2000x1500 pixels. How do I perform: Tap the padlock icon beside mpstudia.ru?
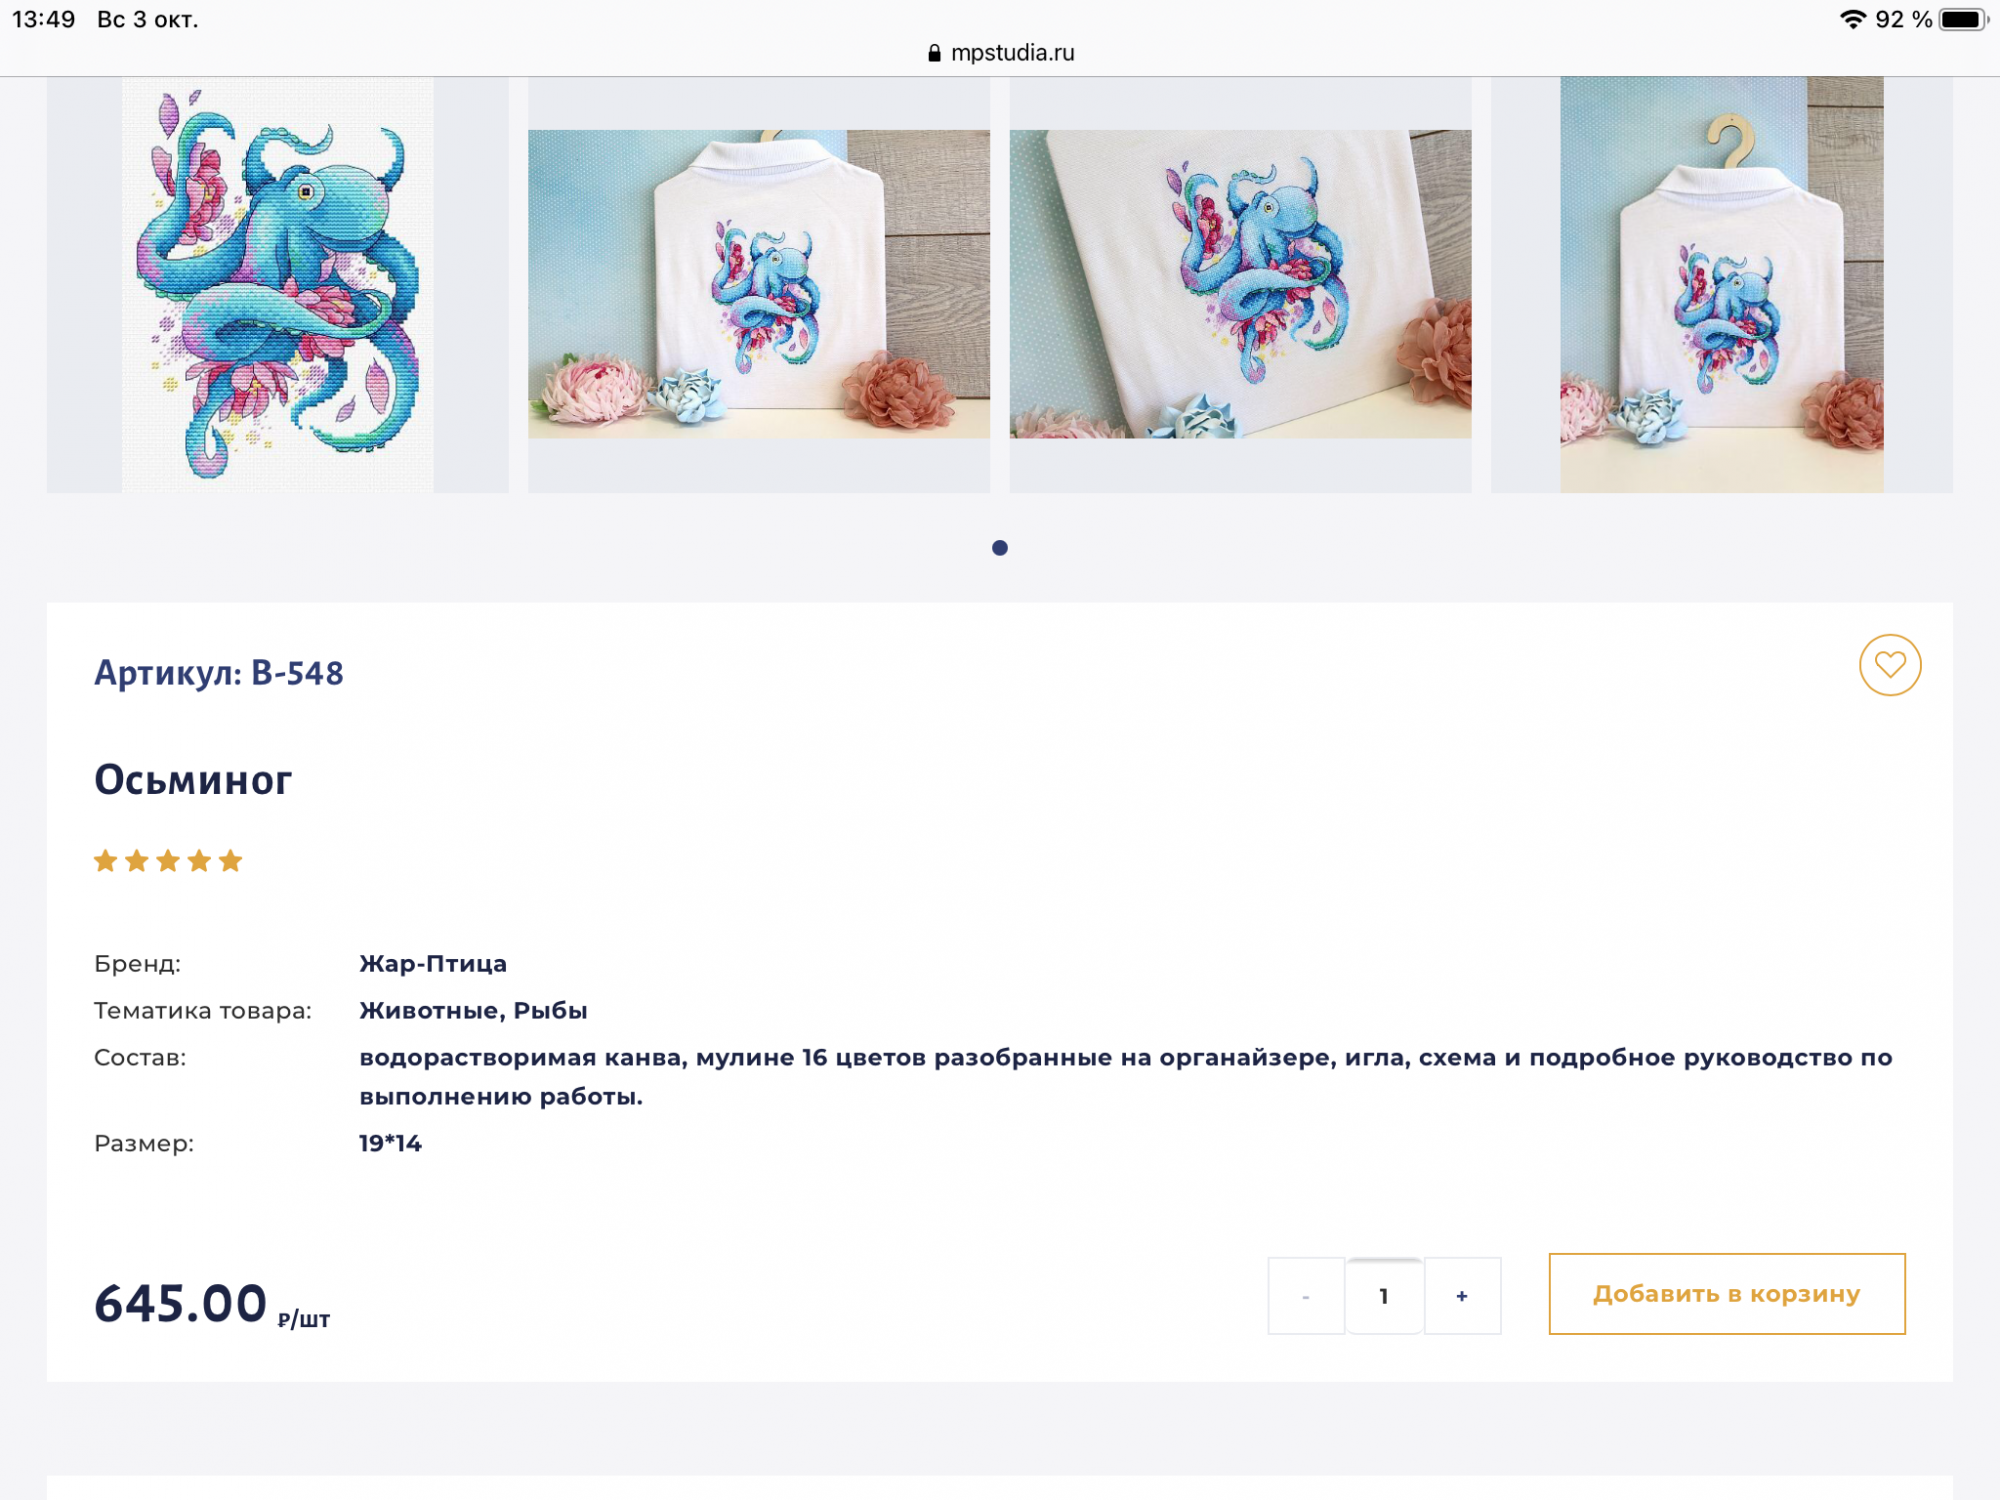coord(934,53)
